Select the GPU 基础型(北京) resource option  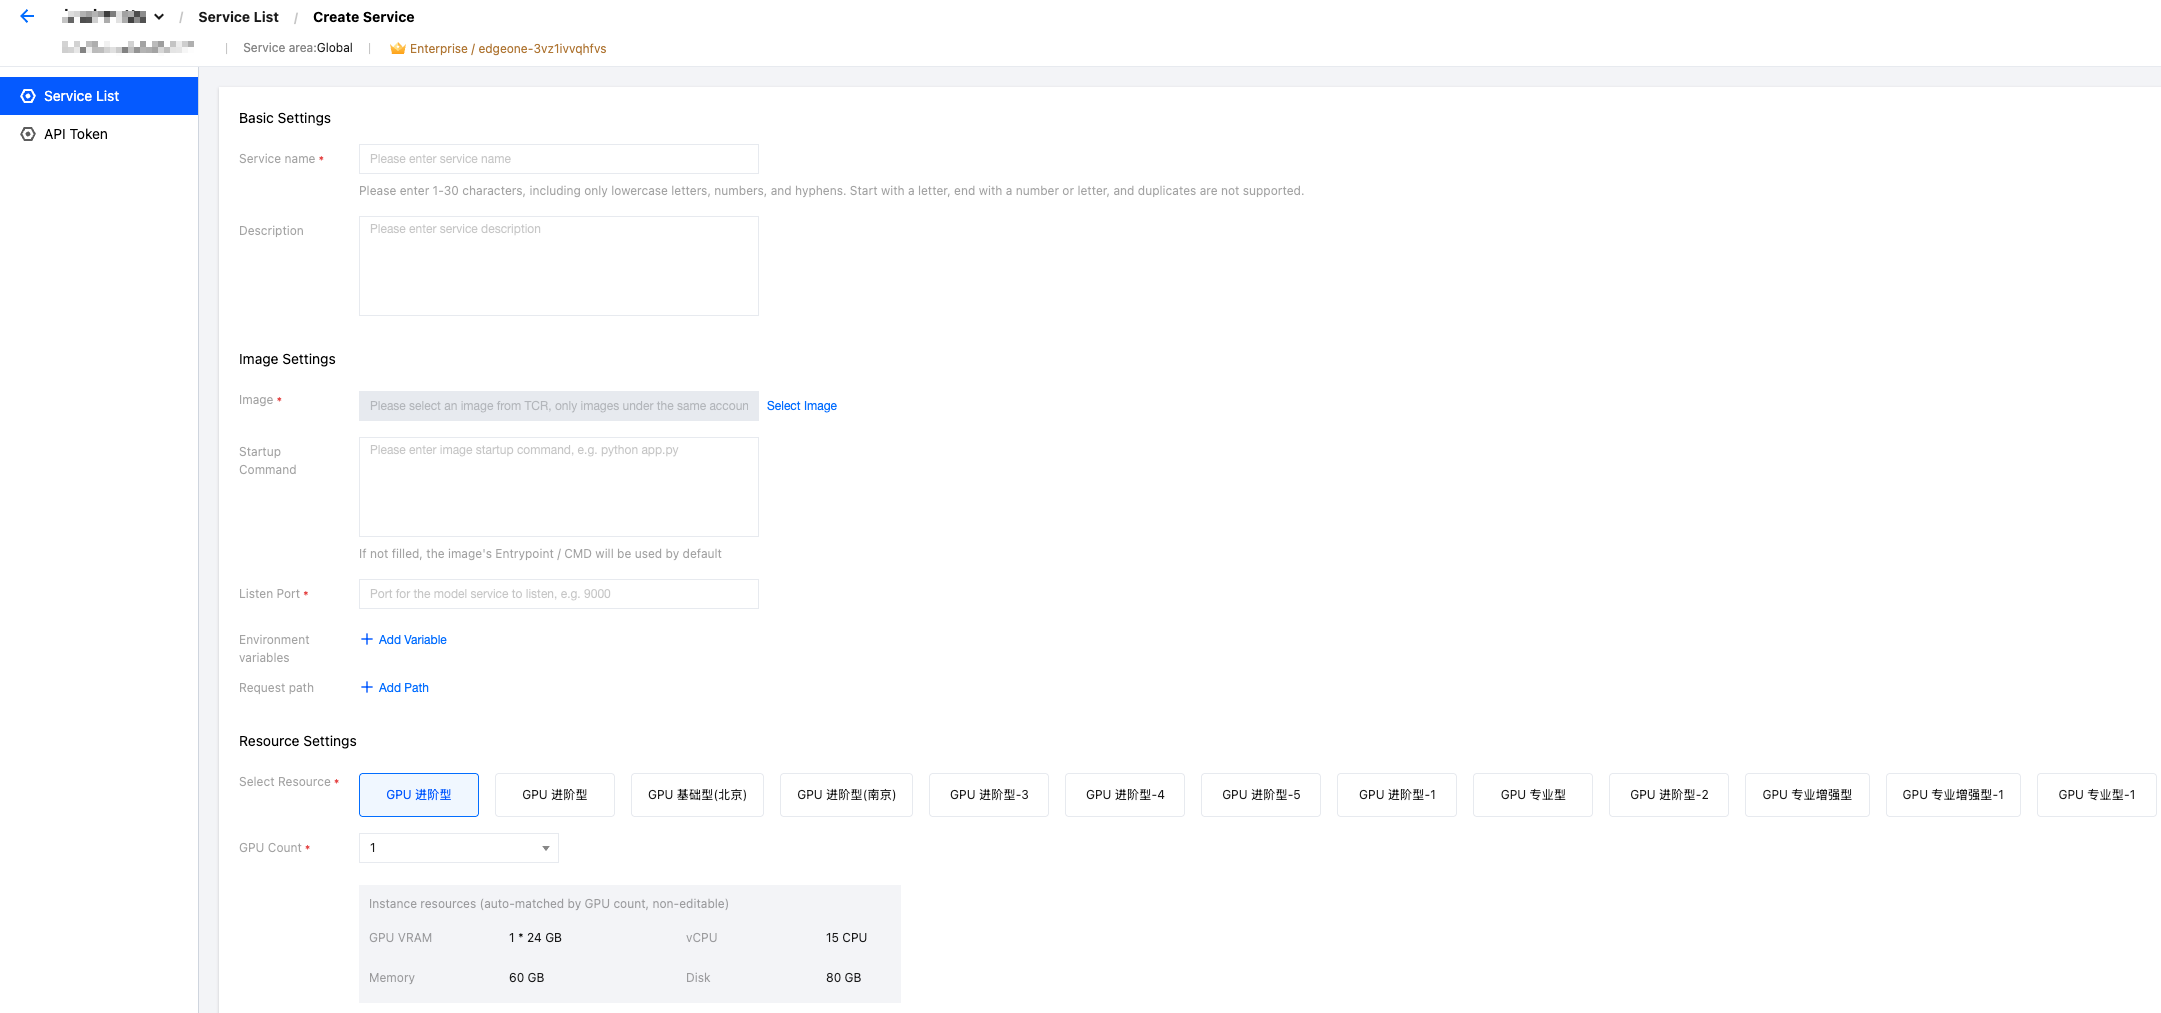(697, 795)
